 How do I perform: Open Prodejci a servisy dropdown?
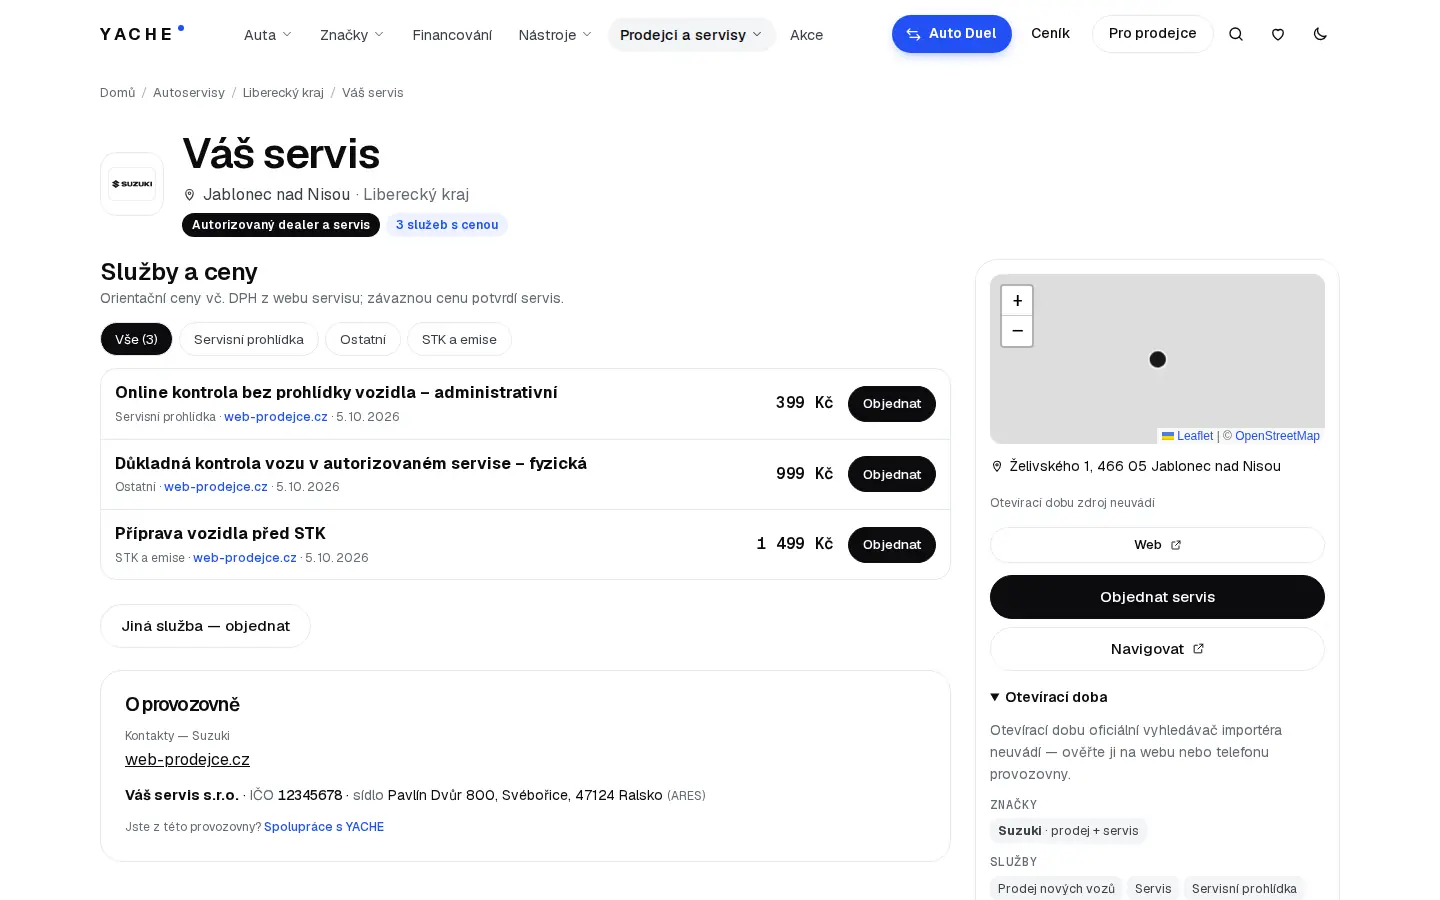point(691,34)
